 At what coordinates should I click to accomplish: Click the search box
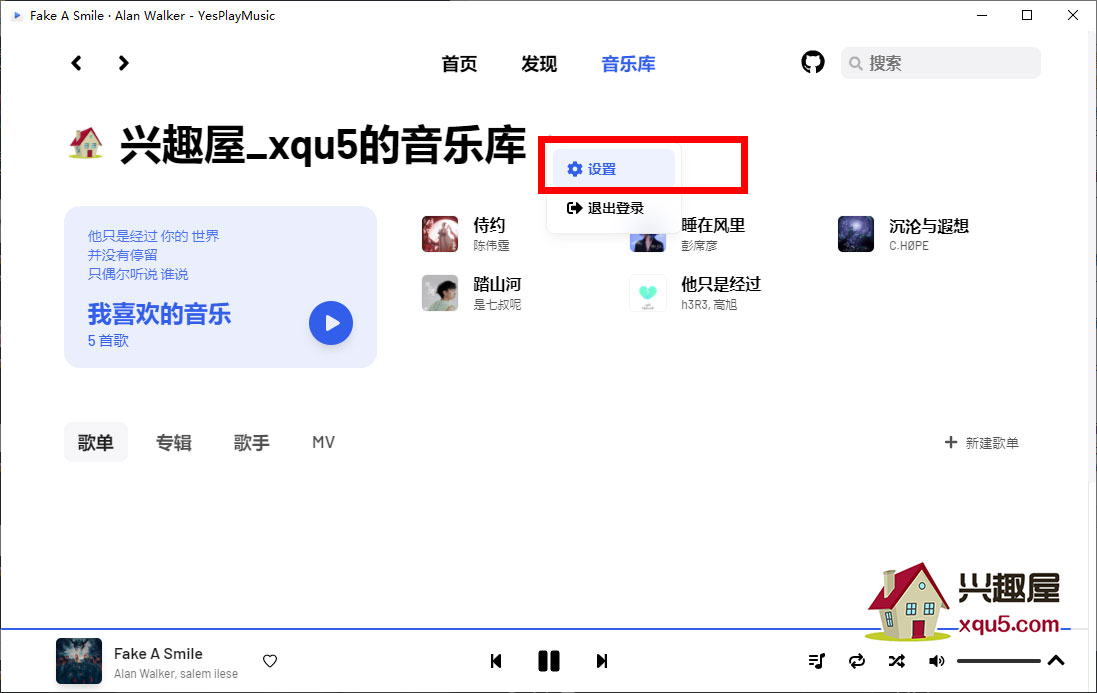click(x=940, y=63)
